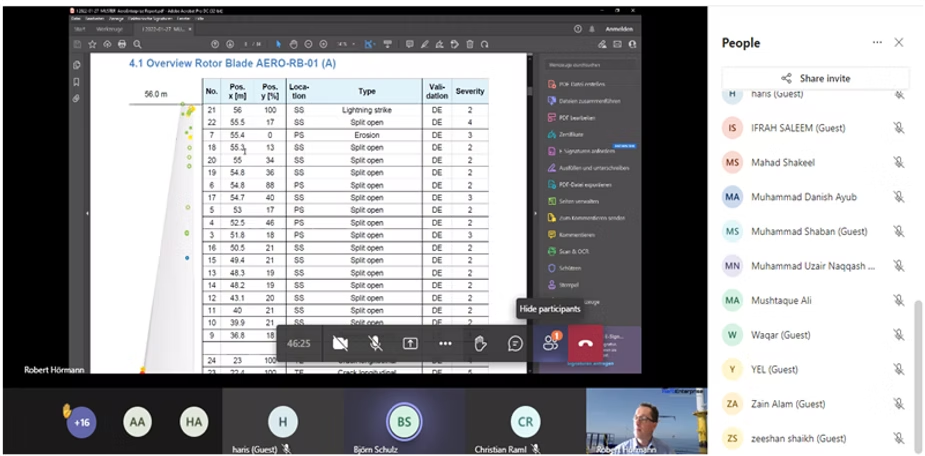925x456 pixels.
Task: Raise your hand in the meeting
Action: click(x=480, y=343)
